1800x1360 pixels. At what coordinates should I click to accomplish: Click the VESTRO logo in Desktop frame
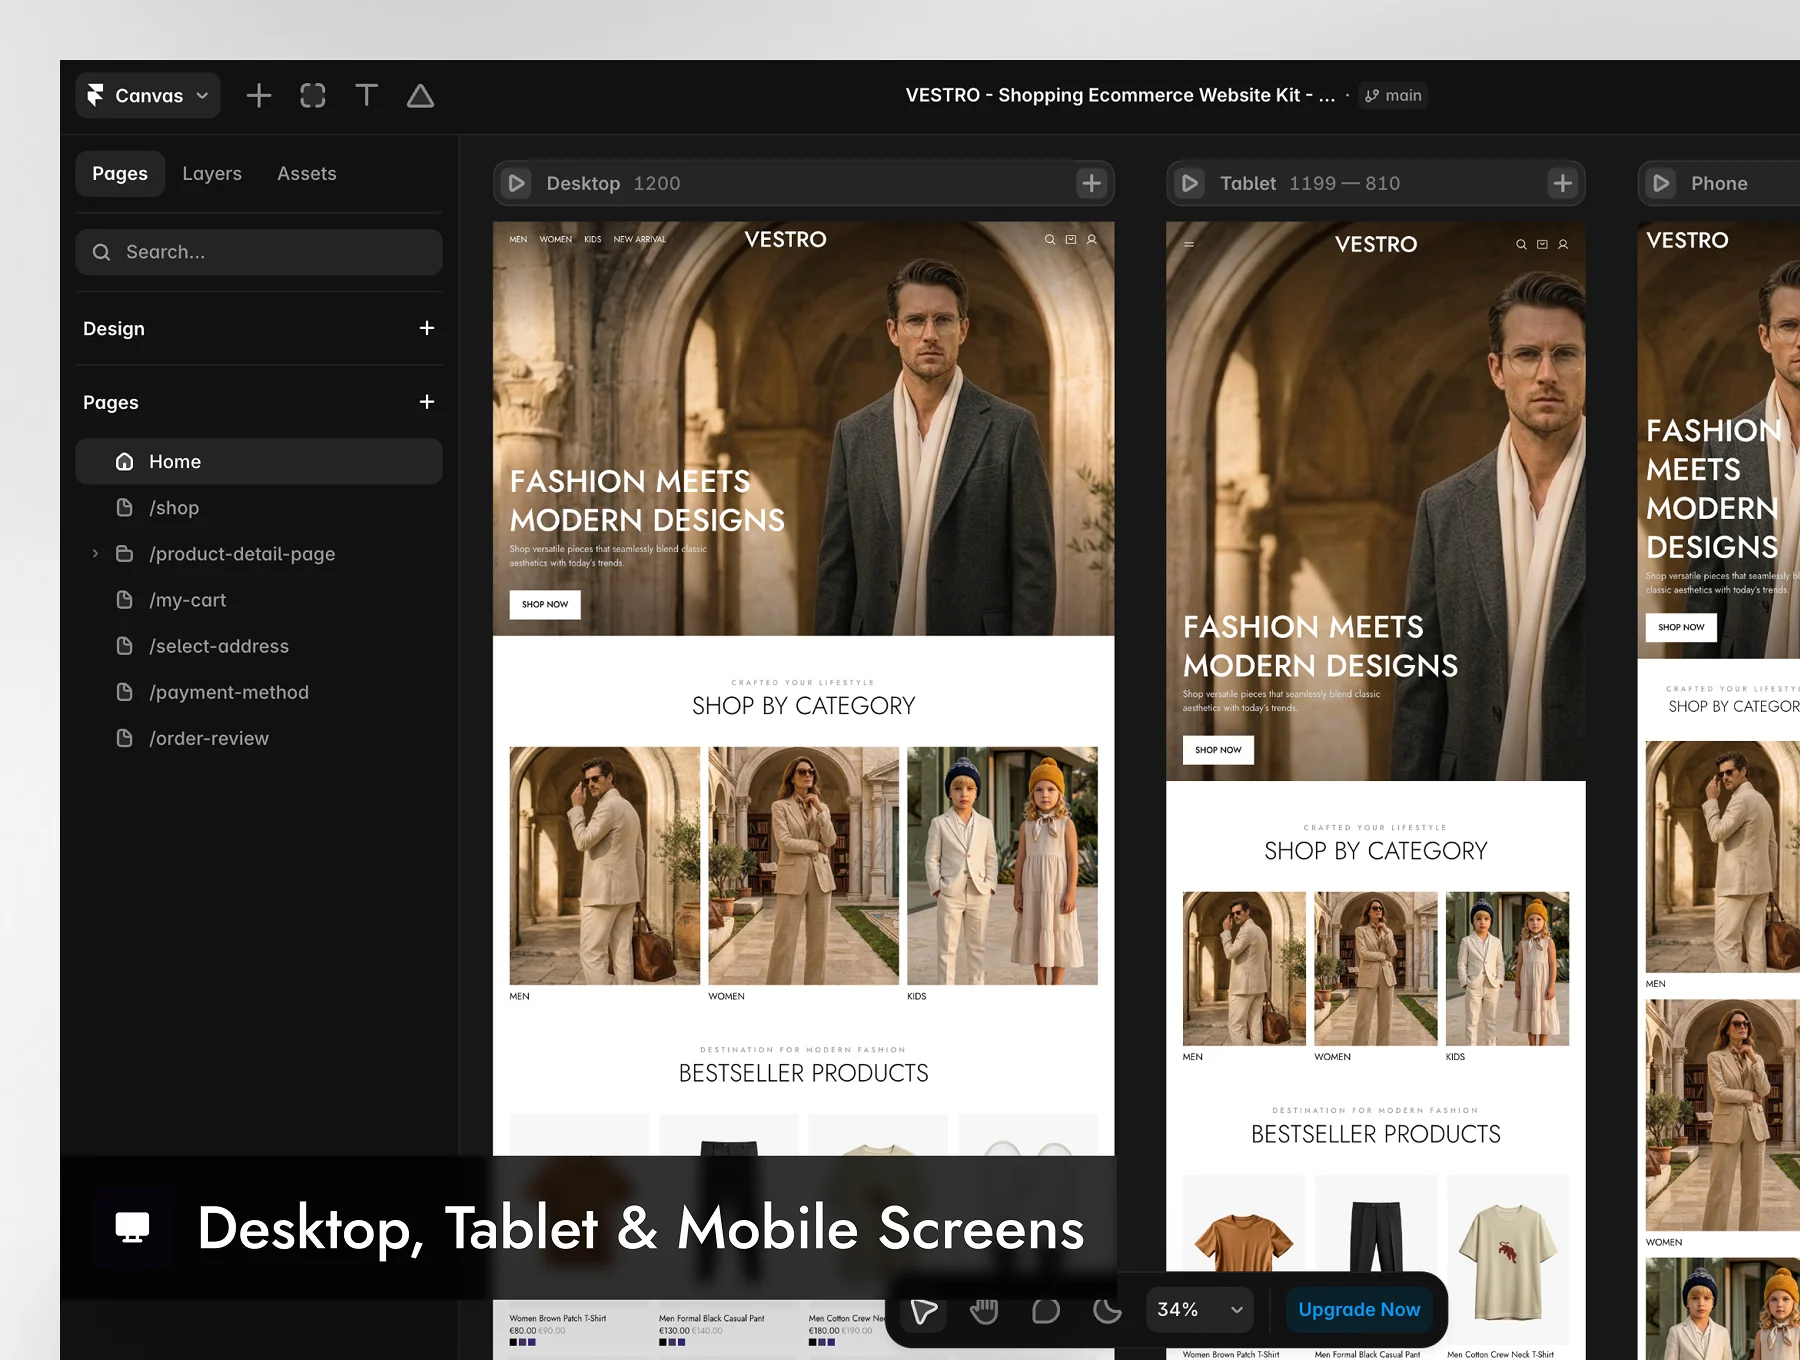click(x=785, y=239)
